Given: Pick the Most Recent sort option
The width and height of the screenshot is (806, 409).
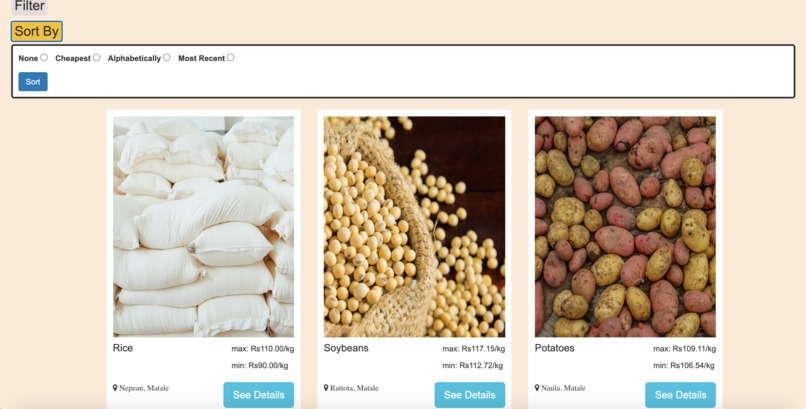Looking at the screenshot, I should click(230, 58).
